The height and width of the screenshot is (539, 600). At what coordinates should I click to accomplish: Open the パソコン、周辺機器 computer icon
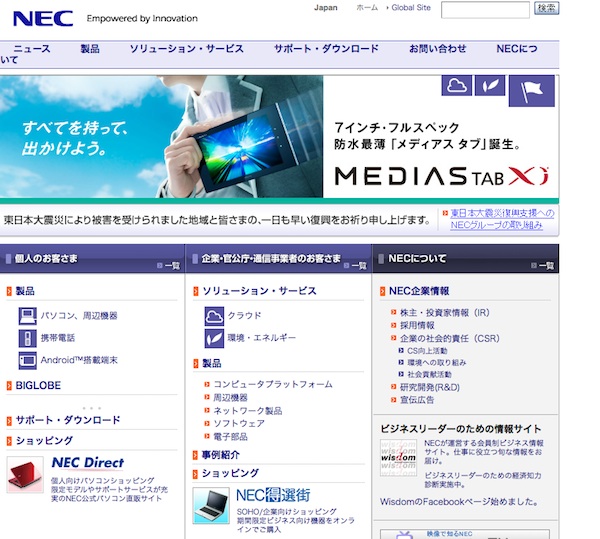tap(27, 315)
